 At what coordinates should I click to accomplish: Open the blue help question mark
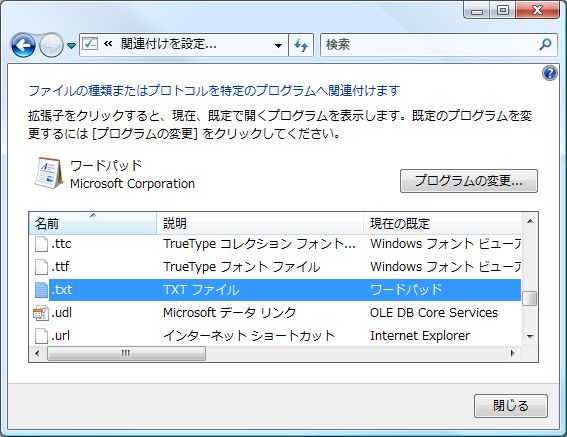point(550,73)
